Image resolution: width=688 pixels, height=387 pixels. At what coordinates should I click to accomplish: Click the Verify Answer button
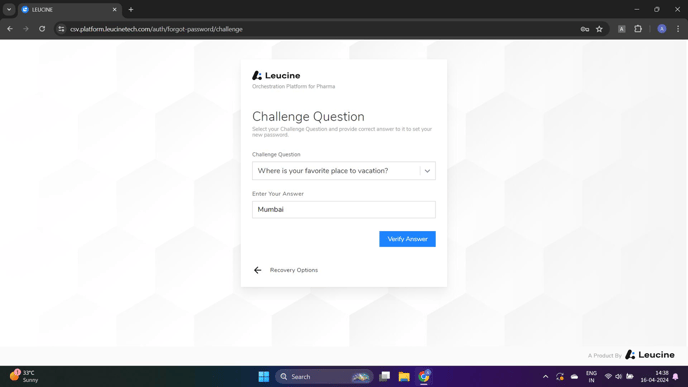pyautogui.click(x=407, y=239)
